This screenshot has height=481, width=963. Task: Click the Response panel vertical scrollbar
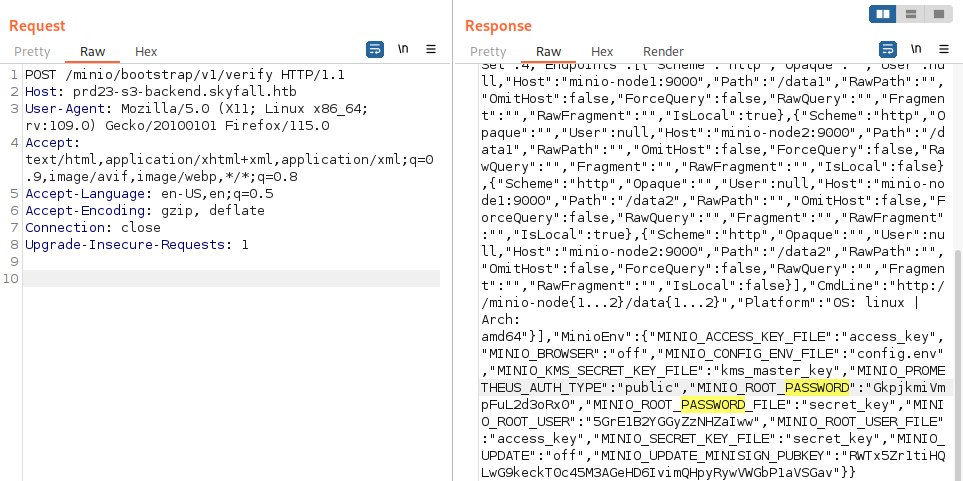pyautogui.click(x=958, y=365)
